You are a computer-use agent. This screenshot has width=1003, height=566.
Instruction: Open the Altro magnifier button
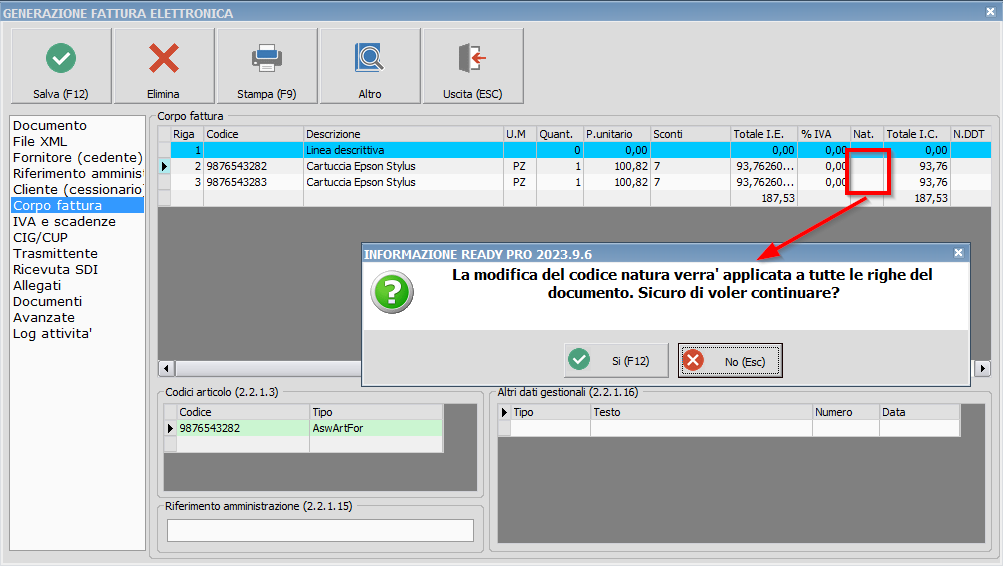(x=370, y=66)
